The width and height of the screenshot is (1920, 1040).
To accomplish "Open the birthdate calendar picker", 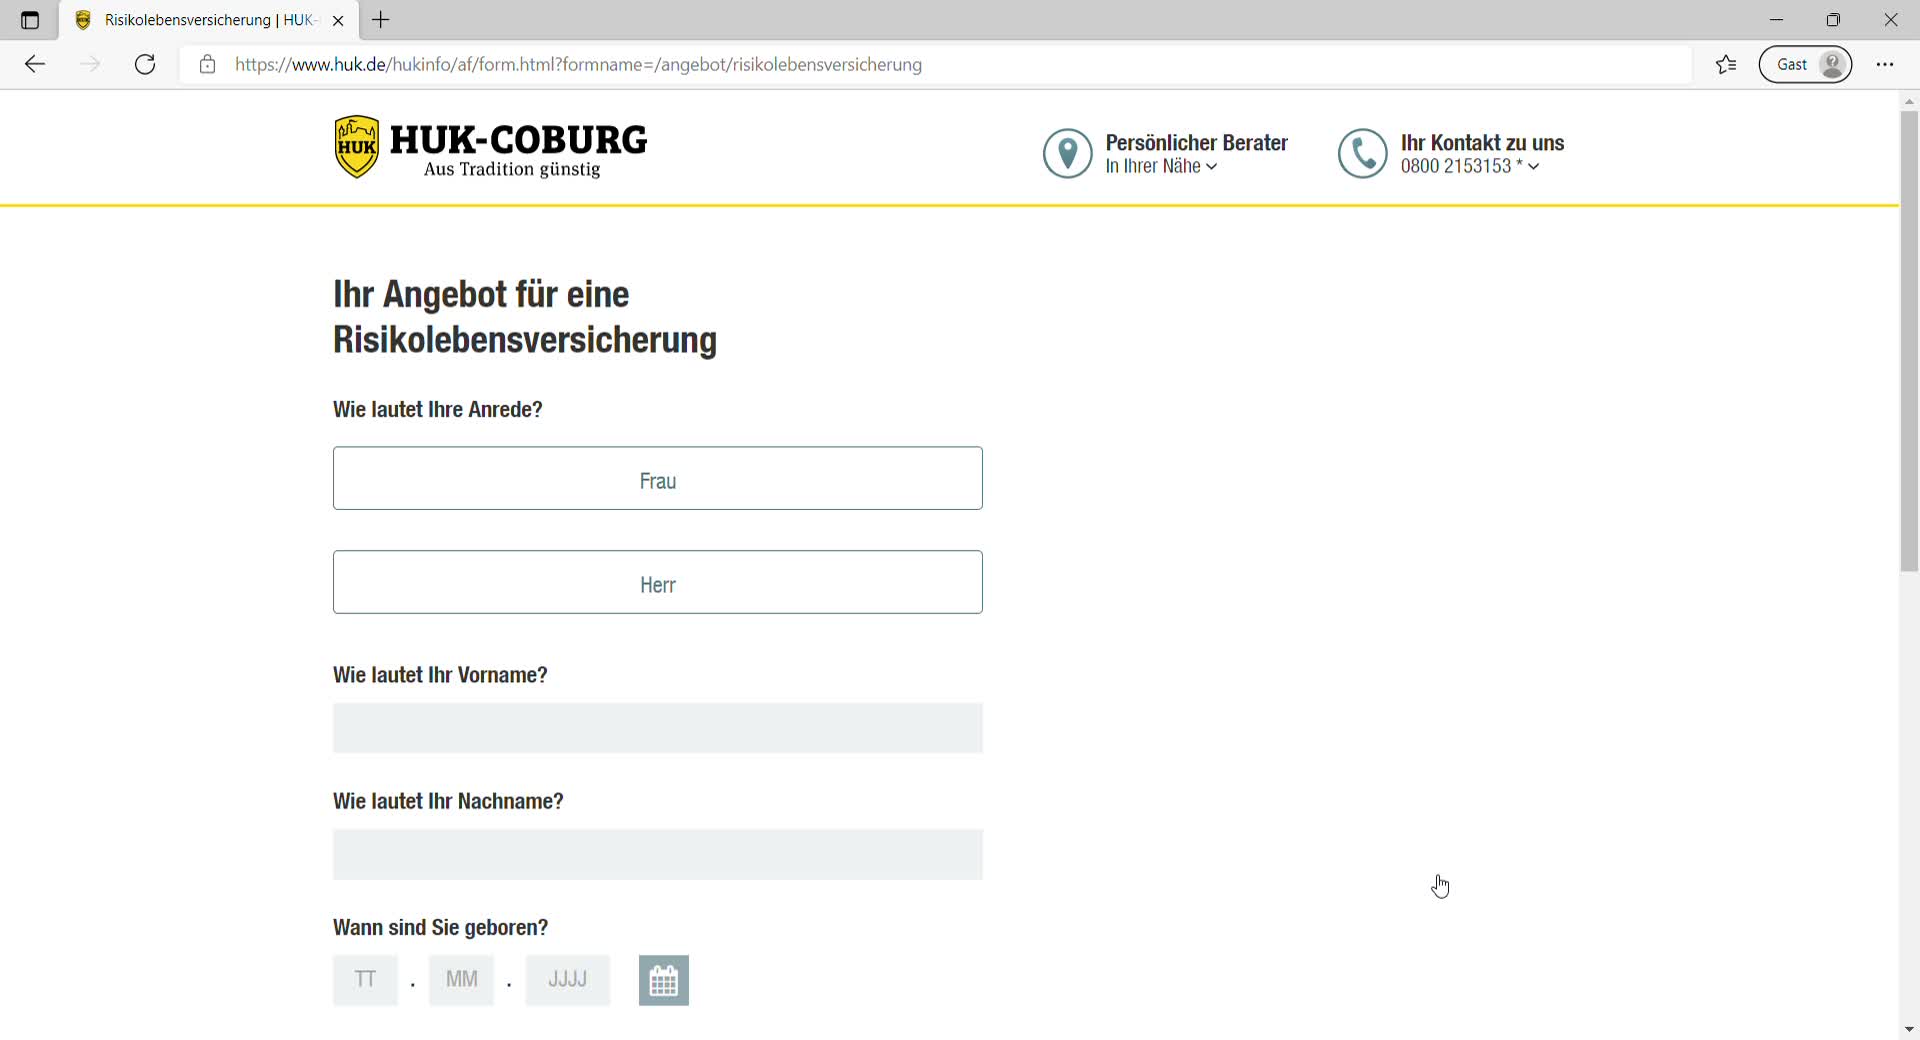I will coord(663,980).
